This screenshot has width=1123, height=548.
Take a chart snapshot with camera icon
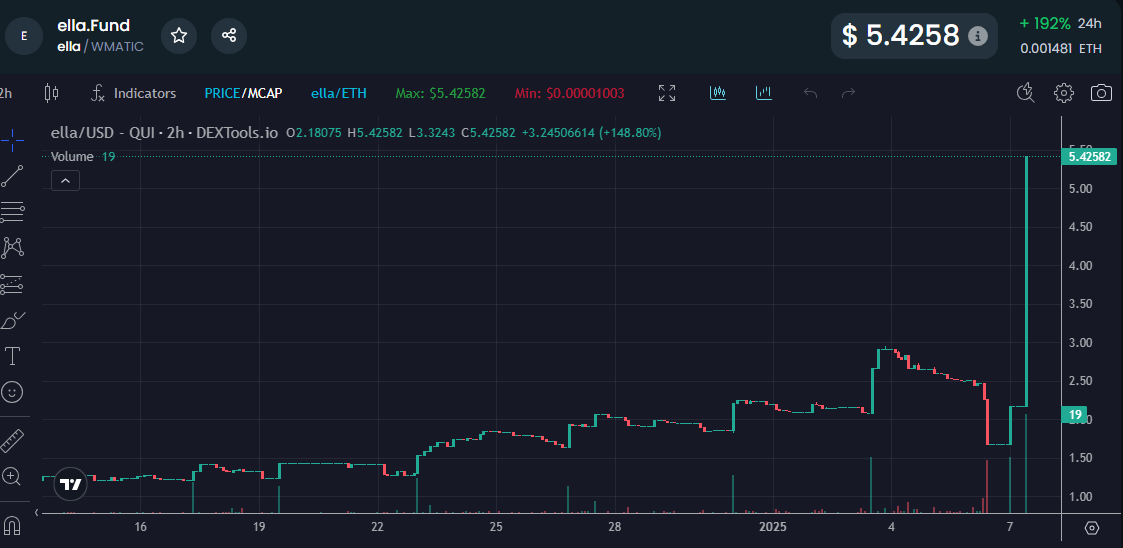[x=1102, y=92]
